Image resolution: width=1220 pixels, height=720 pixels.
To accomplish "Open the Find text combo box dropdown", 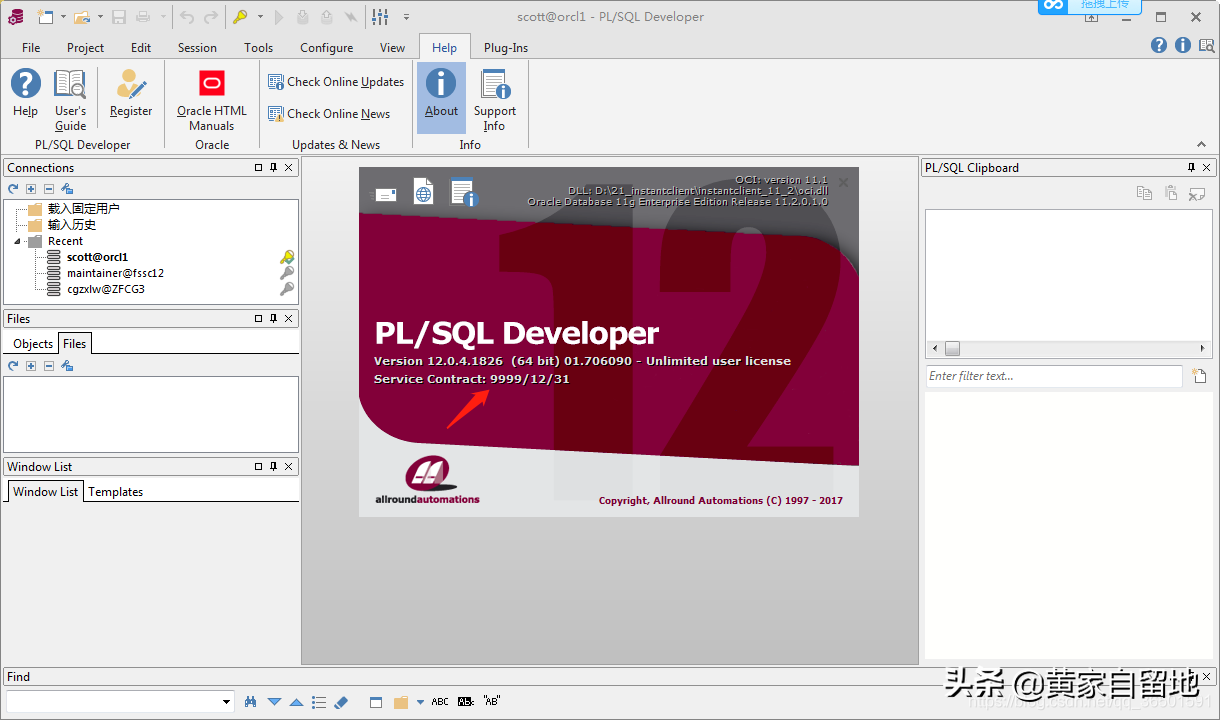I will pyautogui.click(x=227, y=702).
